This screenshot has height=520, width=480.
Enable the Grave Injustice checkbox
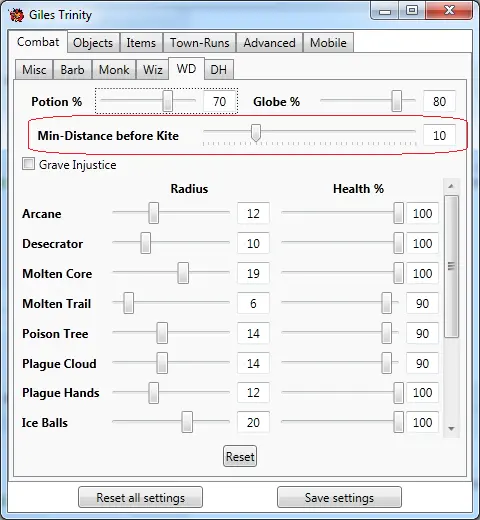28,164
